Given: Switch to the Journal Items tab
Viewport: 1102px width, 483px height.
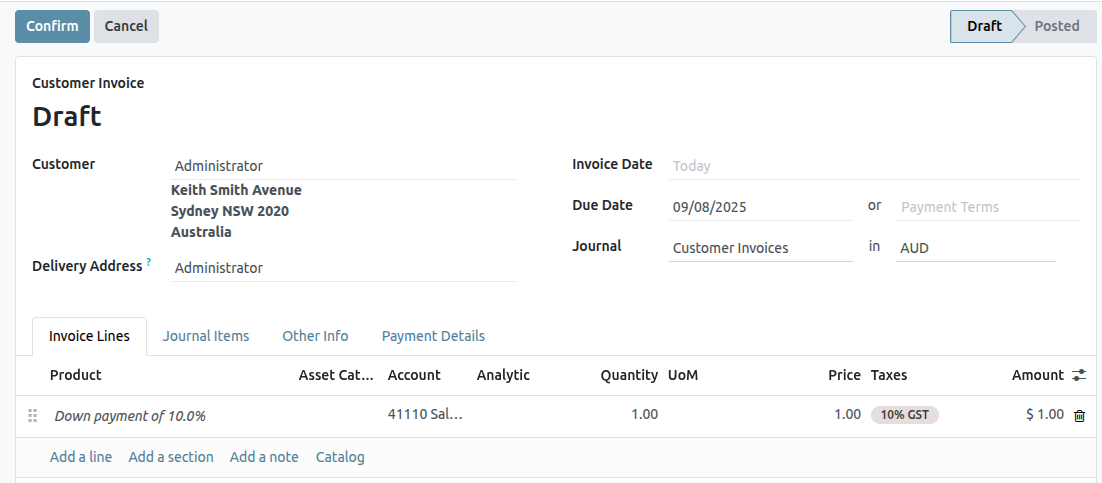Looking at the screenshot, I should pyautogui.click(x=206, y=336).
